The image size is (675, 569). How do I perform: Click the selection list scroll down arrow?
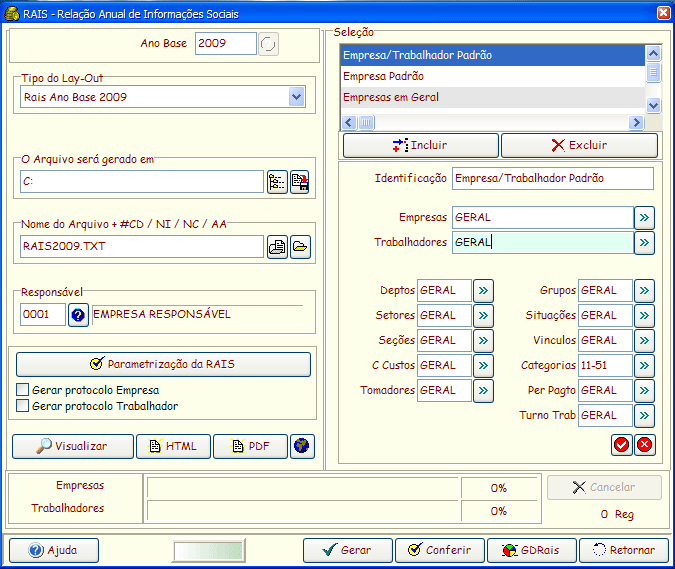point(653,105)
